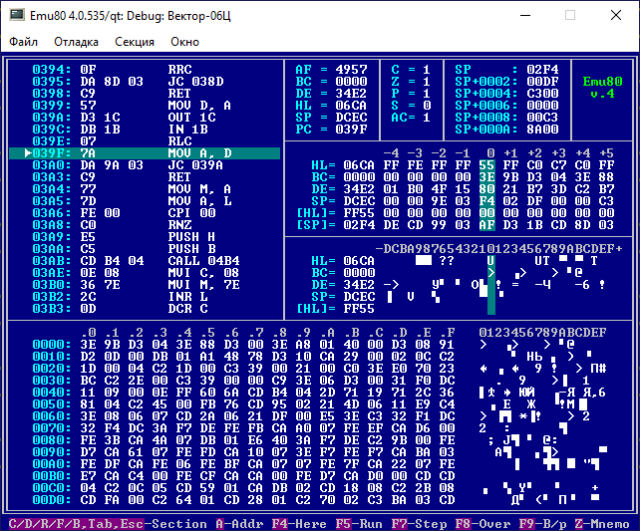Click F5-Run hint in bottom bar
640x531 pixels.
pos(359,521)
